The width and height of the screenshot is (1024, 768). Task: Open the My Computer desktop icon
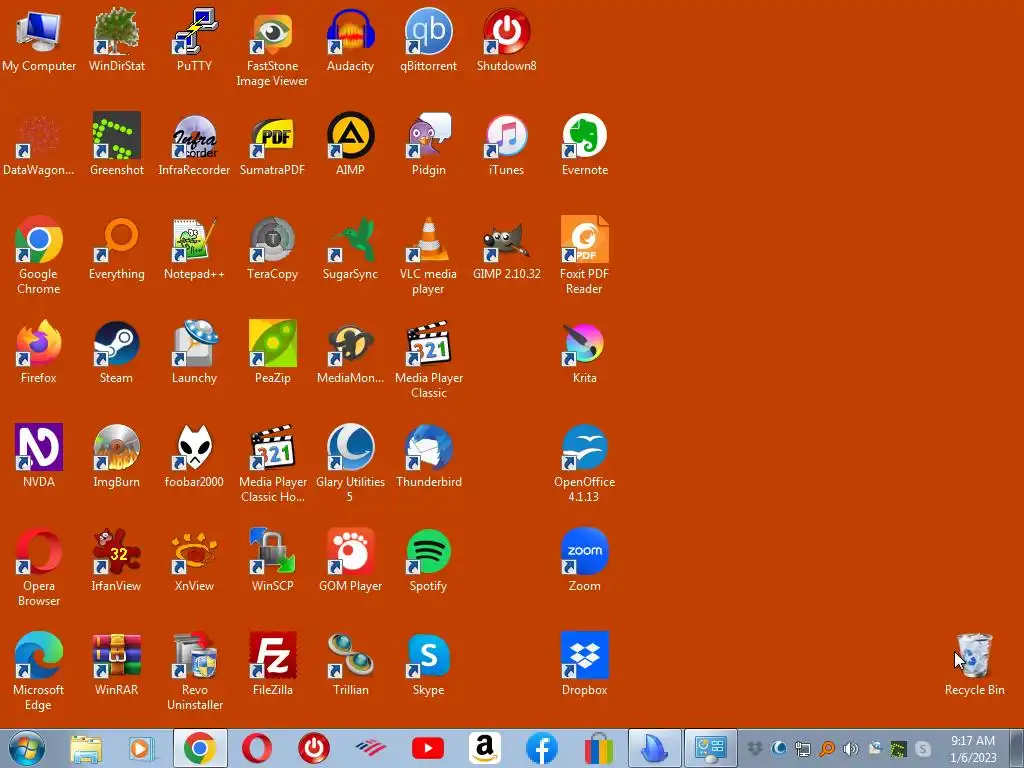(39, 31)
